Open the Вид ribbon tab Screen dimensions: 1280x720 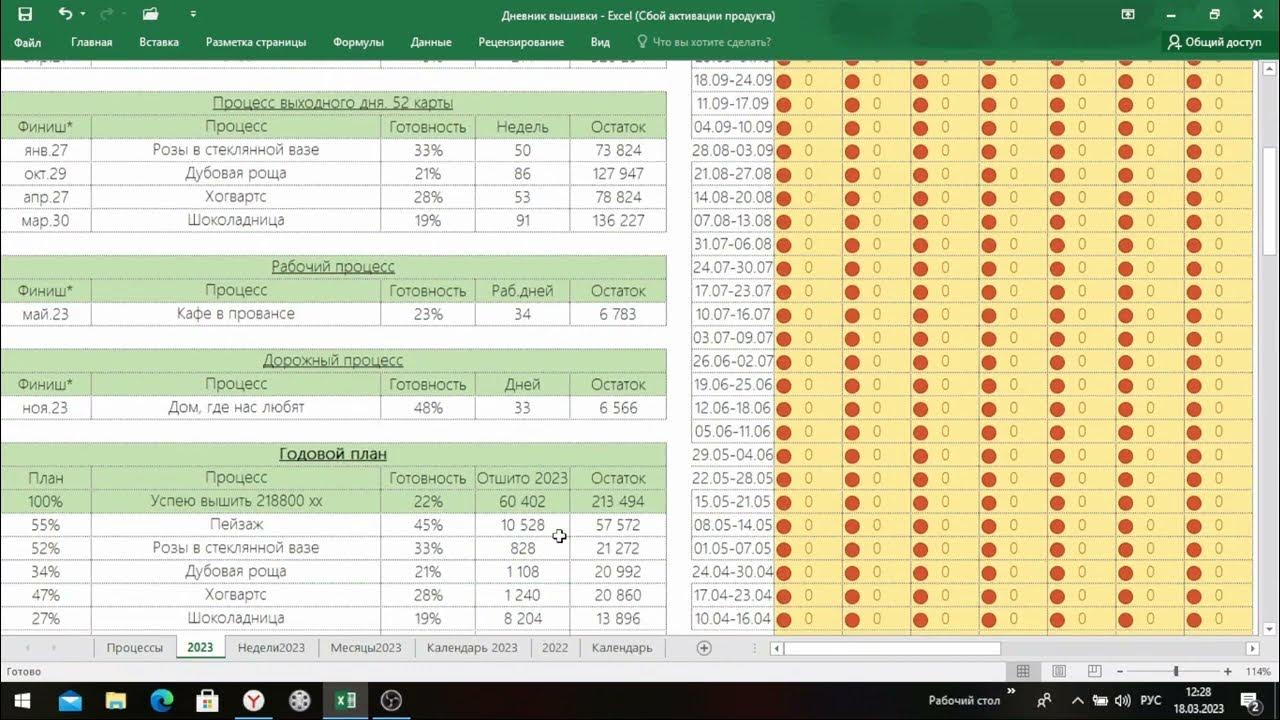600,43
